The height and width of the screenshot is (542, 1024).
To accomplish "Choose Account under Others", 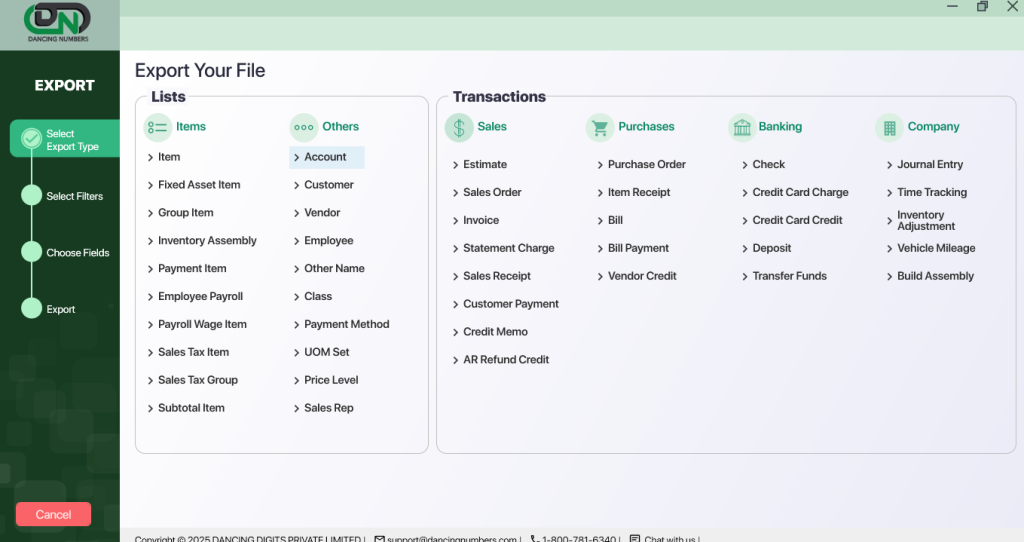I will [x=327, y=157].
